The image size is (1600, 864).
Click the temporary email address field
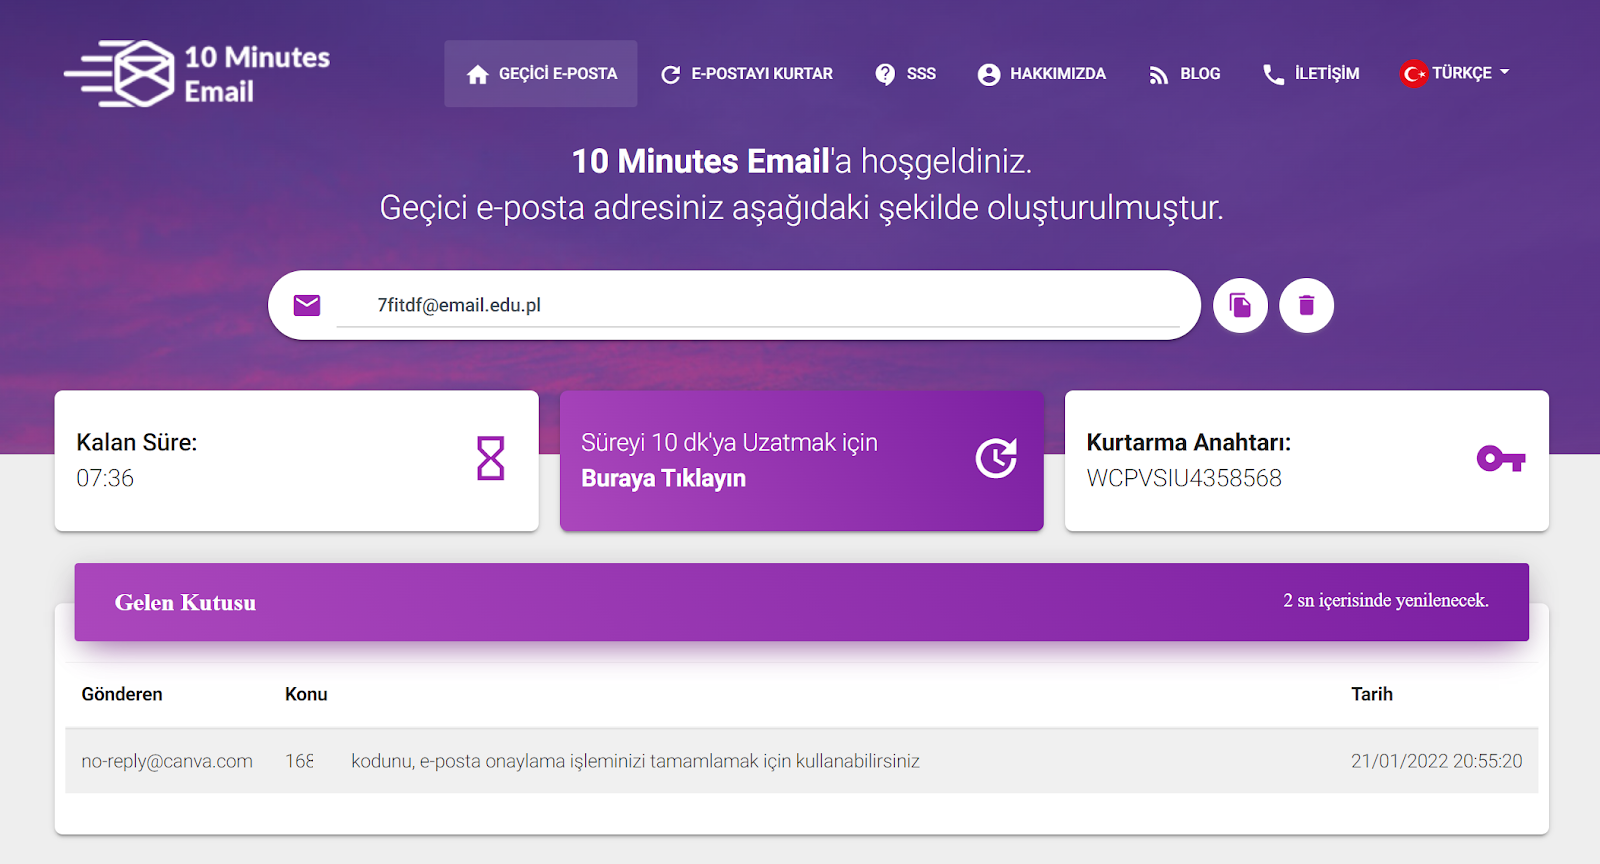point(758,305)
